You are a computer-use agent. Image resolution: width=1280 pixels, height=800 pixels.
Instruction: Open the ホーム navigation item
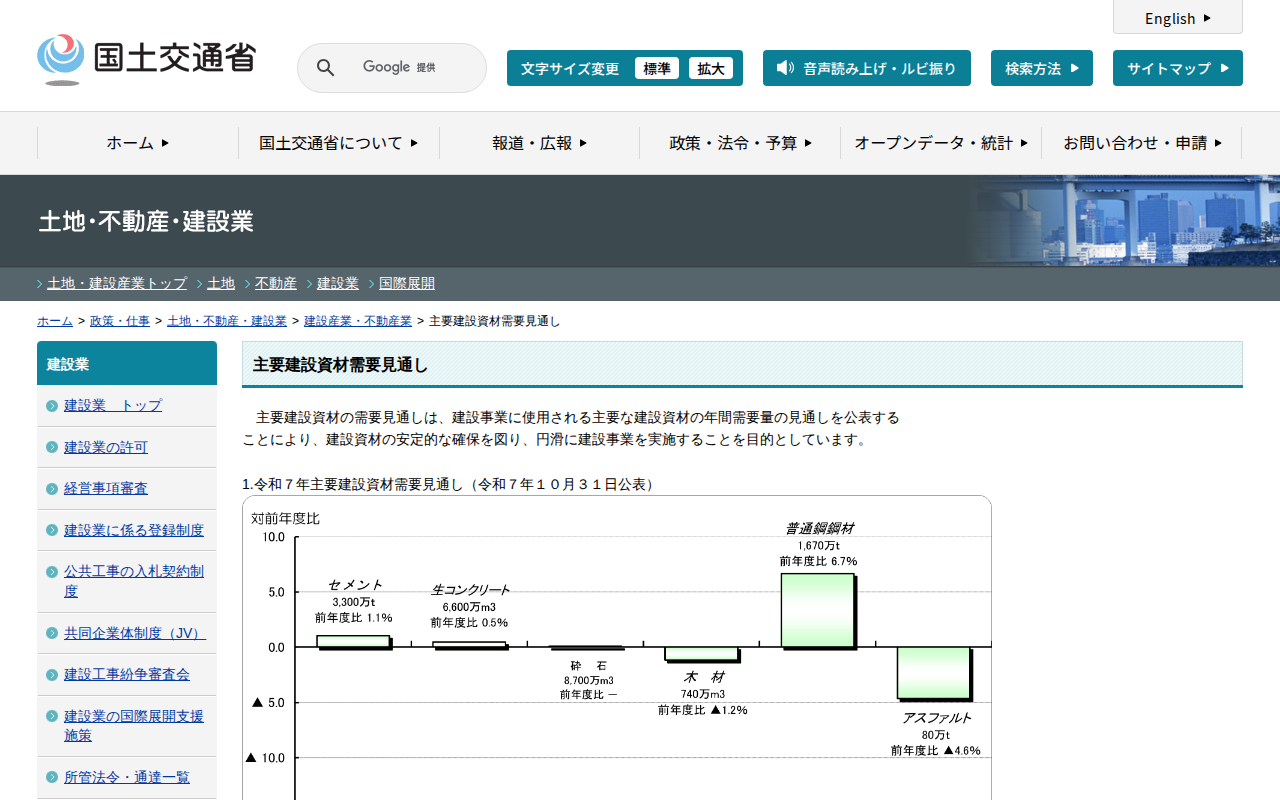pos(138,143)
